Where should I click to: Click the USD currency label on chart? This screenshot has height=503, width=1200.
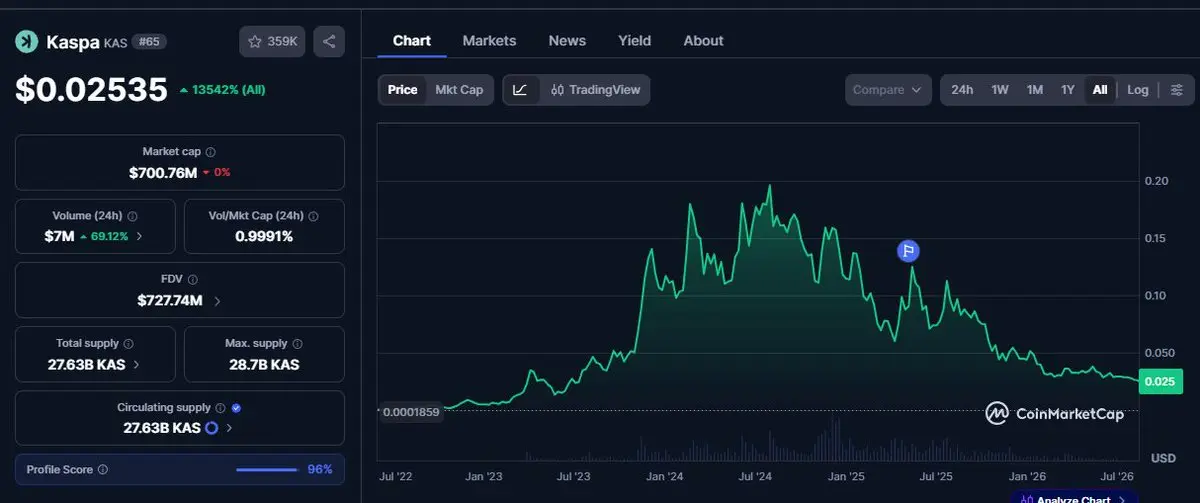[x=1163, y=458]
